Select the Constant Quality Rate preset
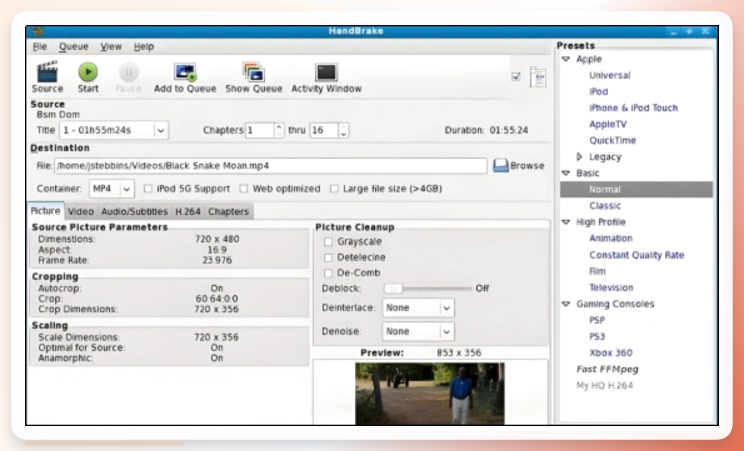Viewport: 744px width, 451px height. (x=637, y=255)
